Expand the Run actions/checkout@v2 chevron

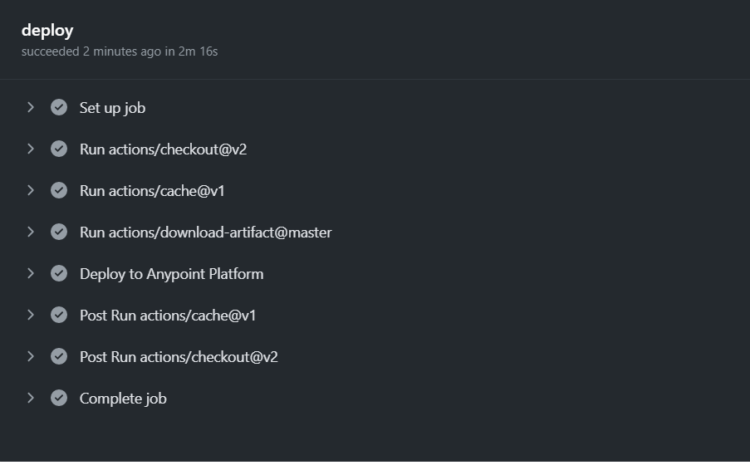(x=31, y=149)
